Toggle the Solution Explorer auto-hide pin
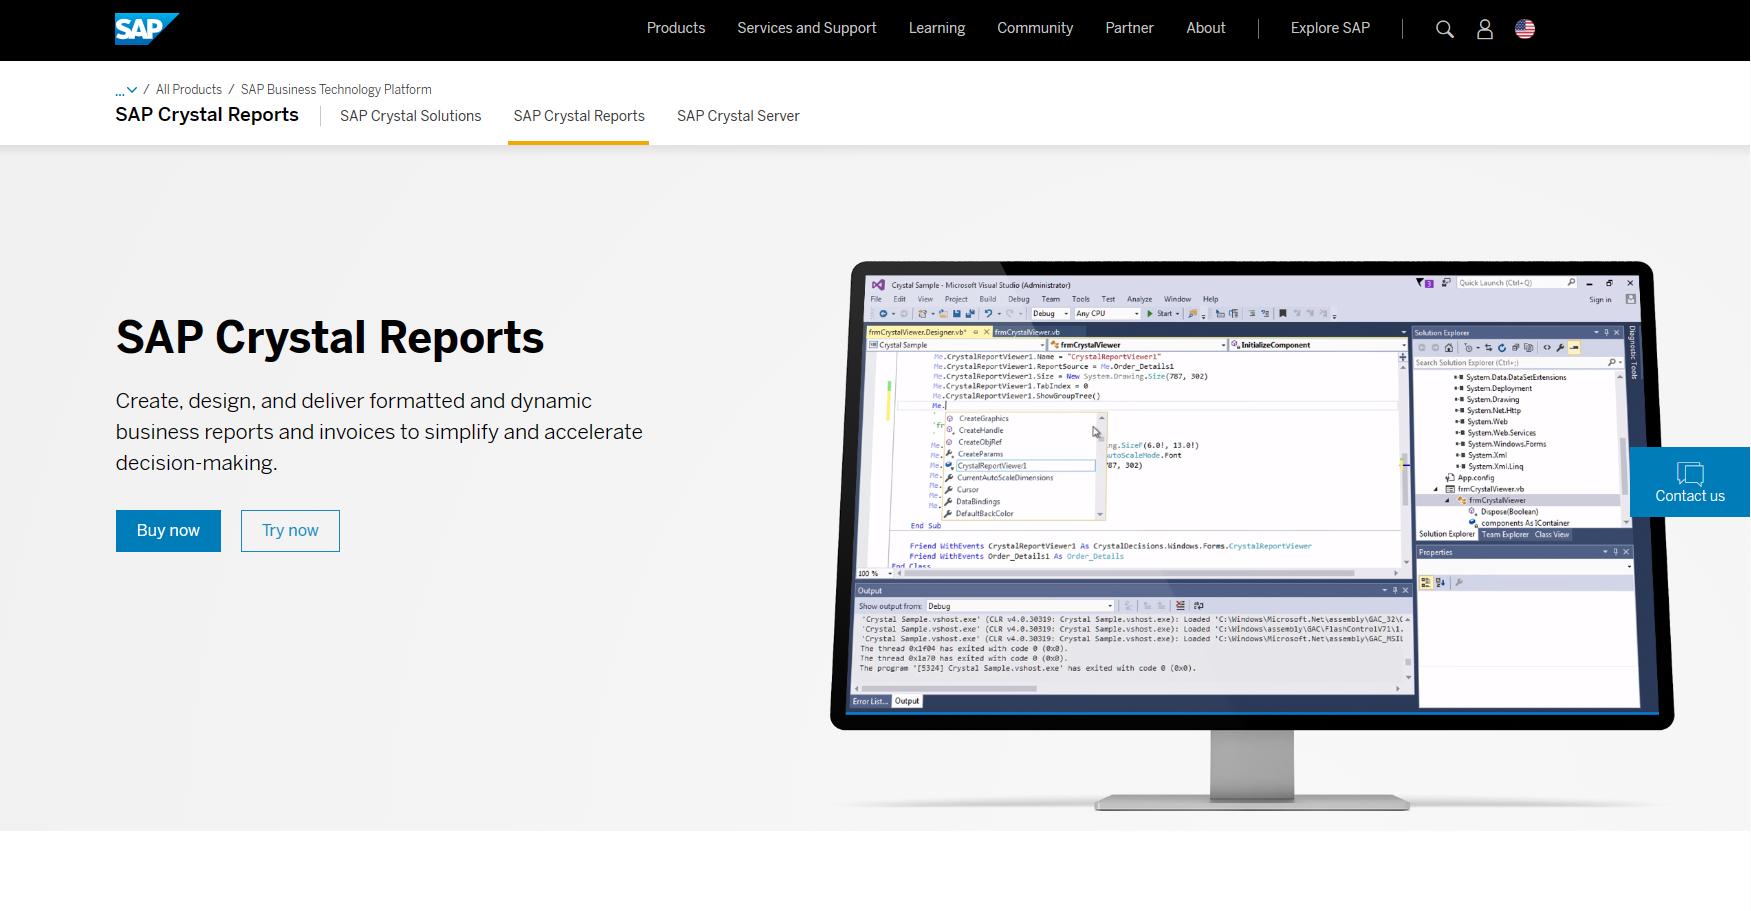Image resolution: width=1751 pixels, height=911 pixels. (1608, 332)
